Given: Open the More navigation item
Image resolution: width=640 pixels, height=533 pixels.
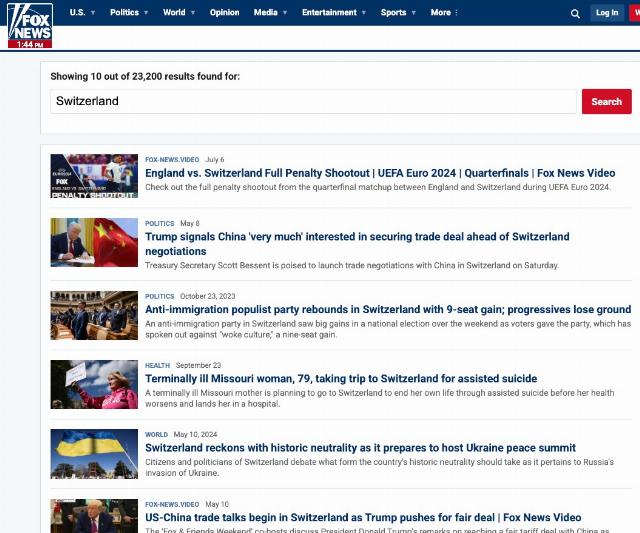Looking at the screenshot, I should pyautogui.click(x=441, y=12).
